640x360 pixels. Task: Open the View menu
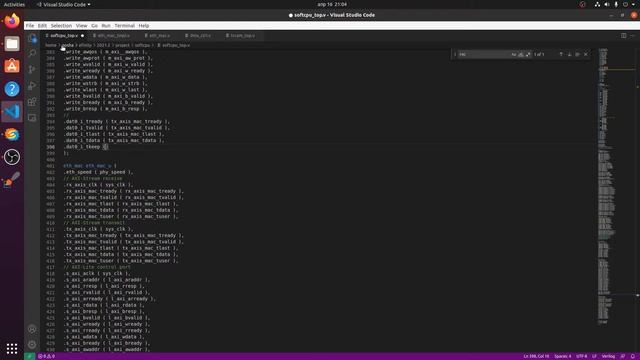(x=81, y=25)
